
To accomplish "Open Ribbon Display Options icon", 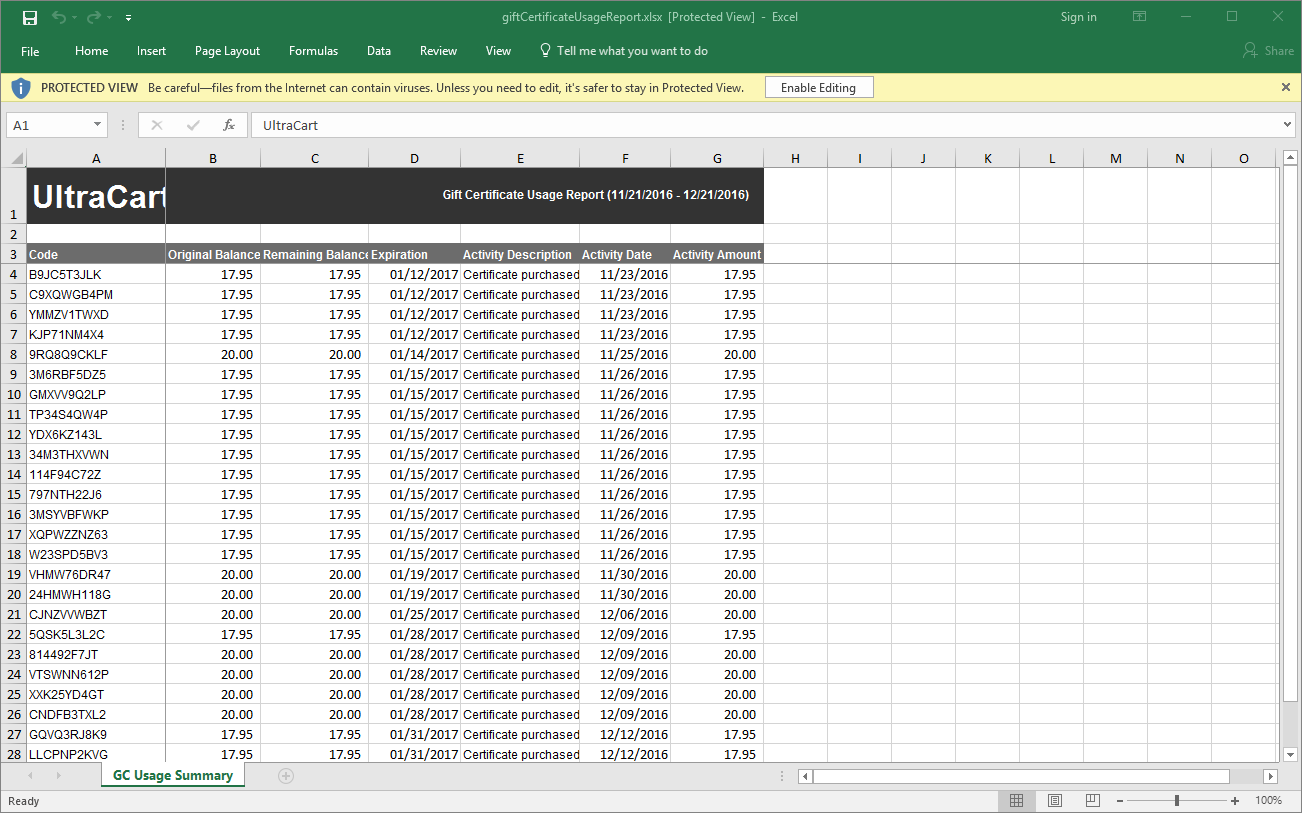I will pos(1139,17).
